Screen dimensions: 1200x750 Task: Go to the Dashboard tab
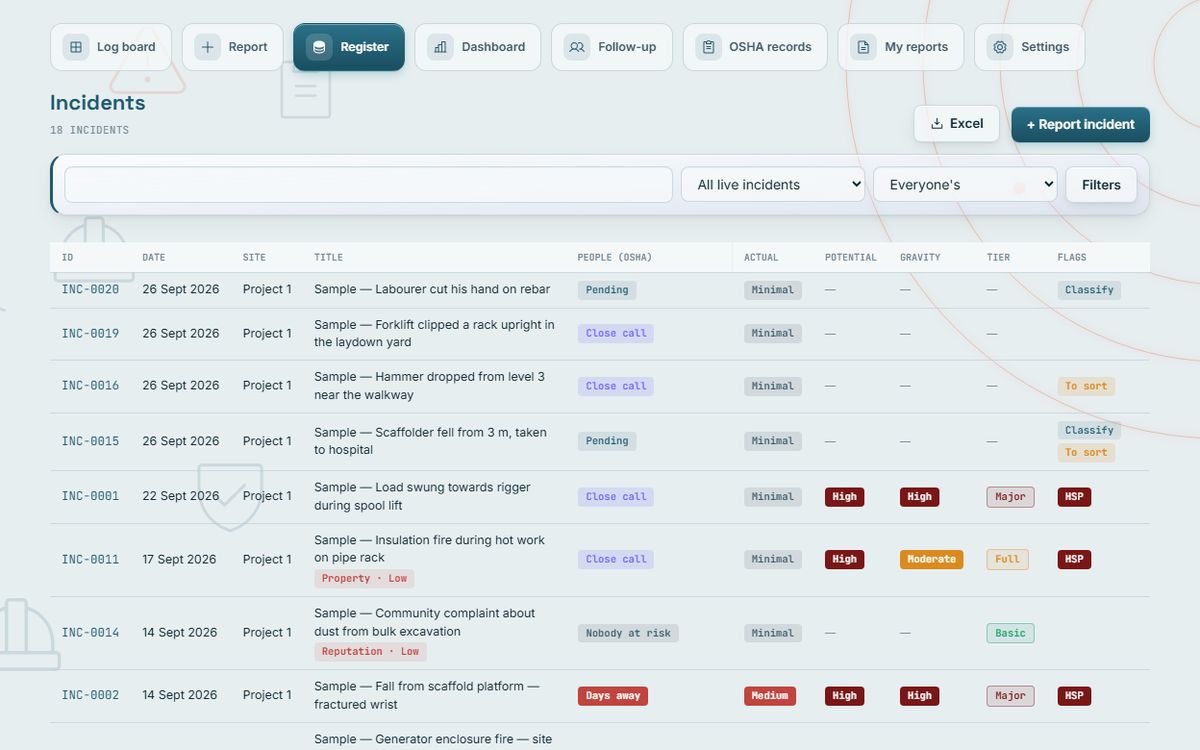(x=478, y=47)
